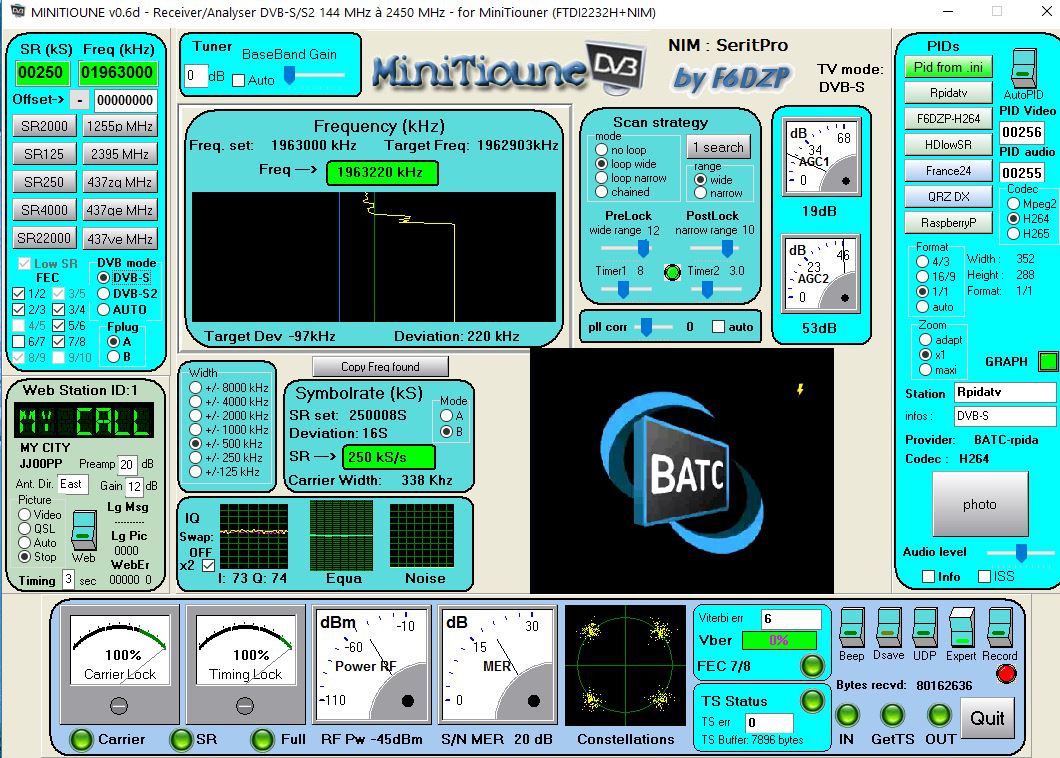Toggle the Web switch icon
The width and height of the screenshot is (1060, 758).
pyautogui.click(x=83, y=531)
